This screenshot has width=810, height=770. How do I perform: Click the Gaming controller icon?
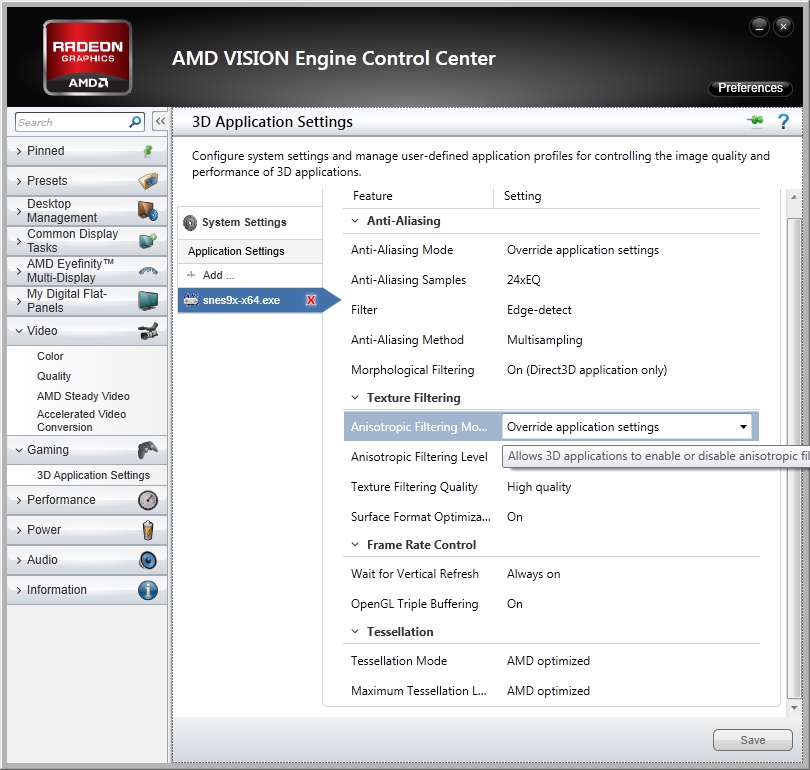148,450
